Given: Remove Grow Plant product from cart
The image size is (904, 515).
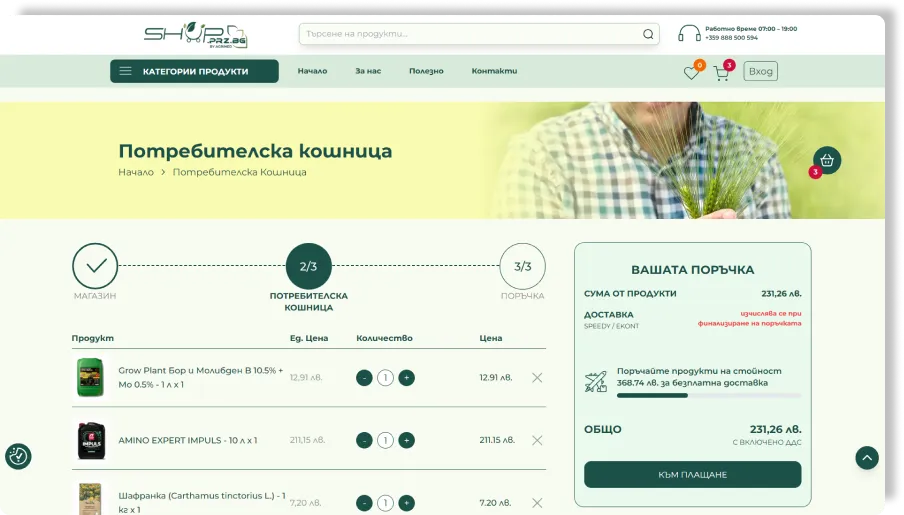Looking at the screenshot, I should click(537, 378).
